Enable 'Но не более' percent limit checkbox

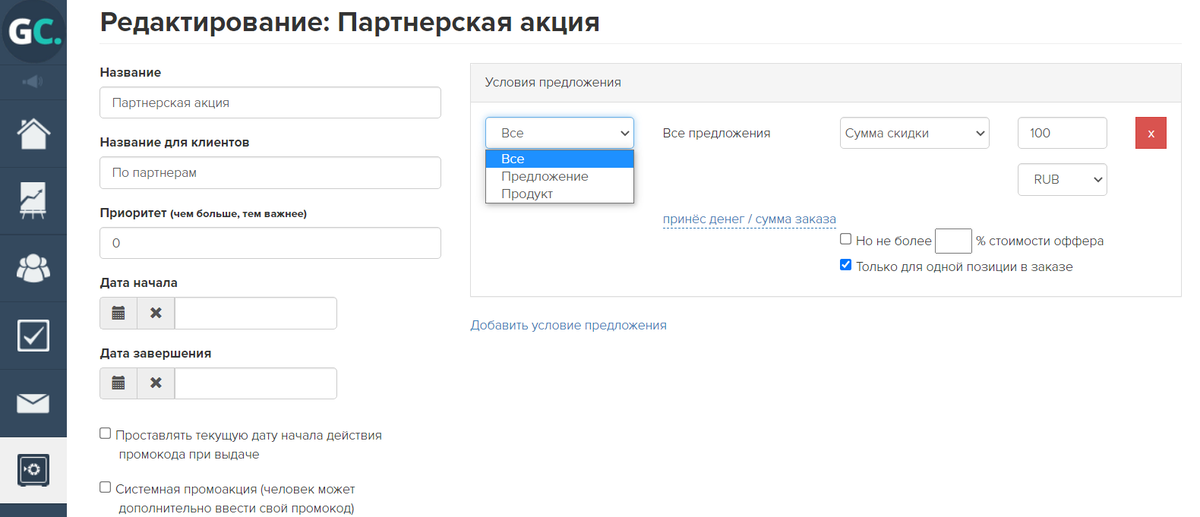tap(846, 240)
